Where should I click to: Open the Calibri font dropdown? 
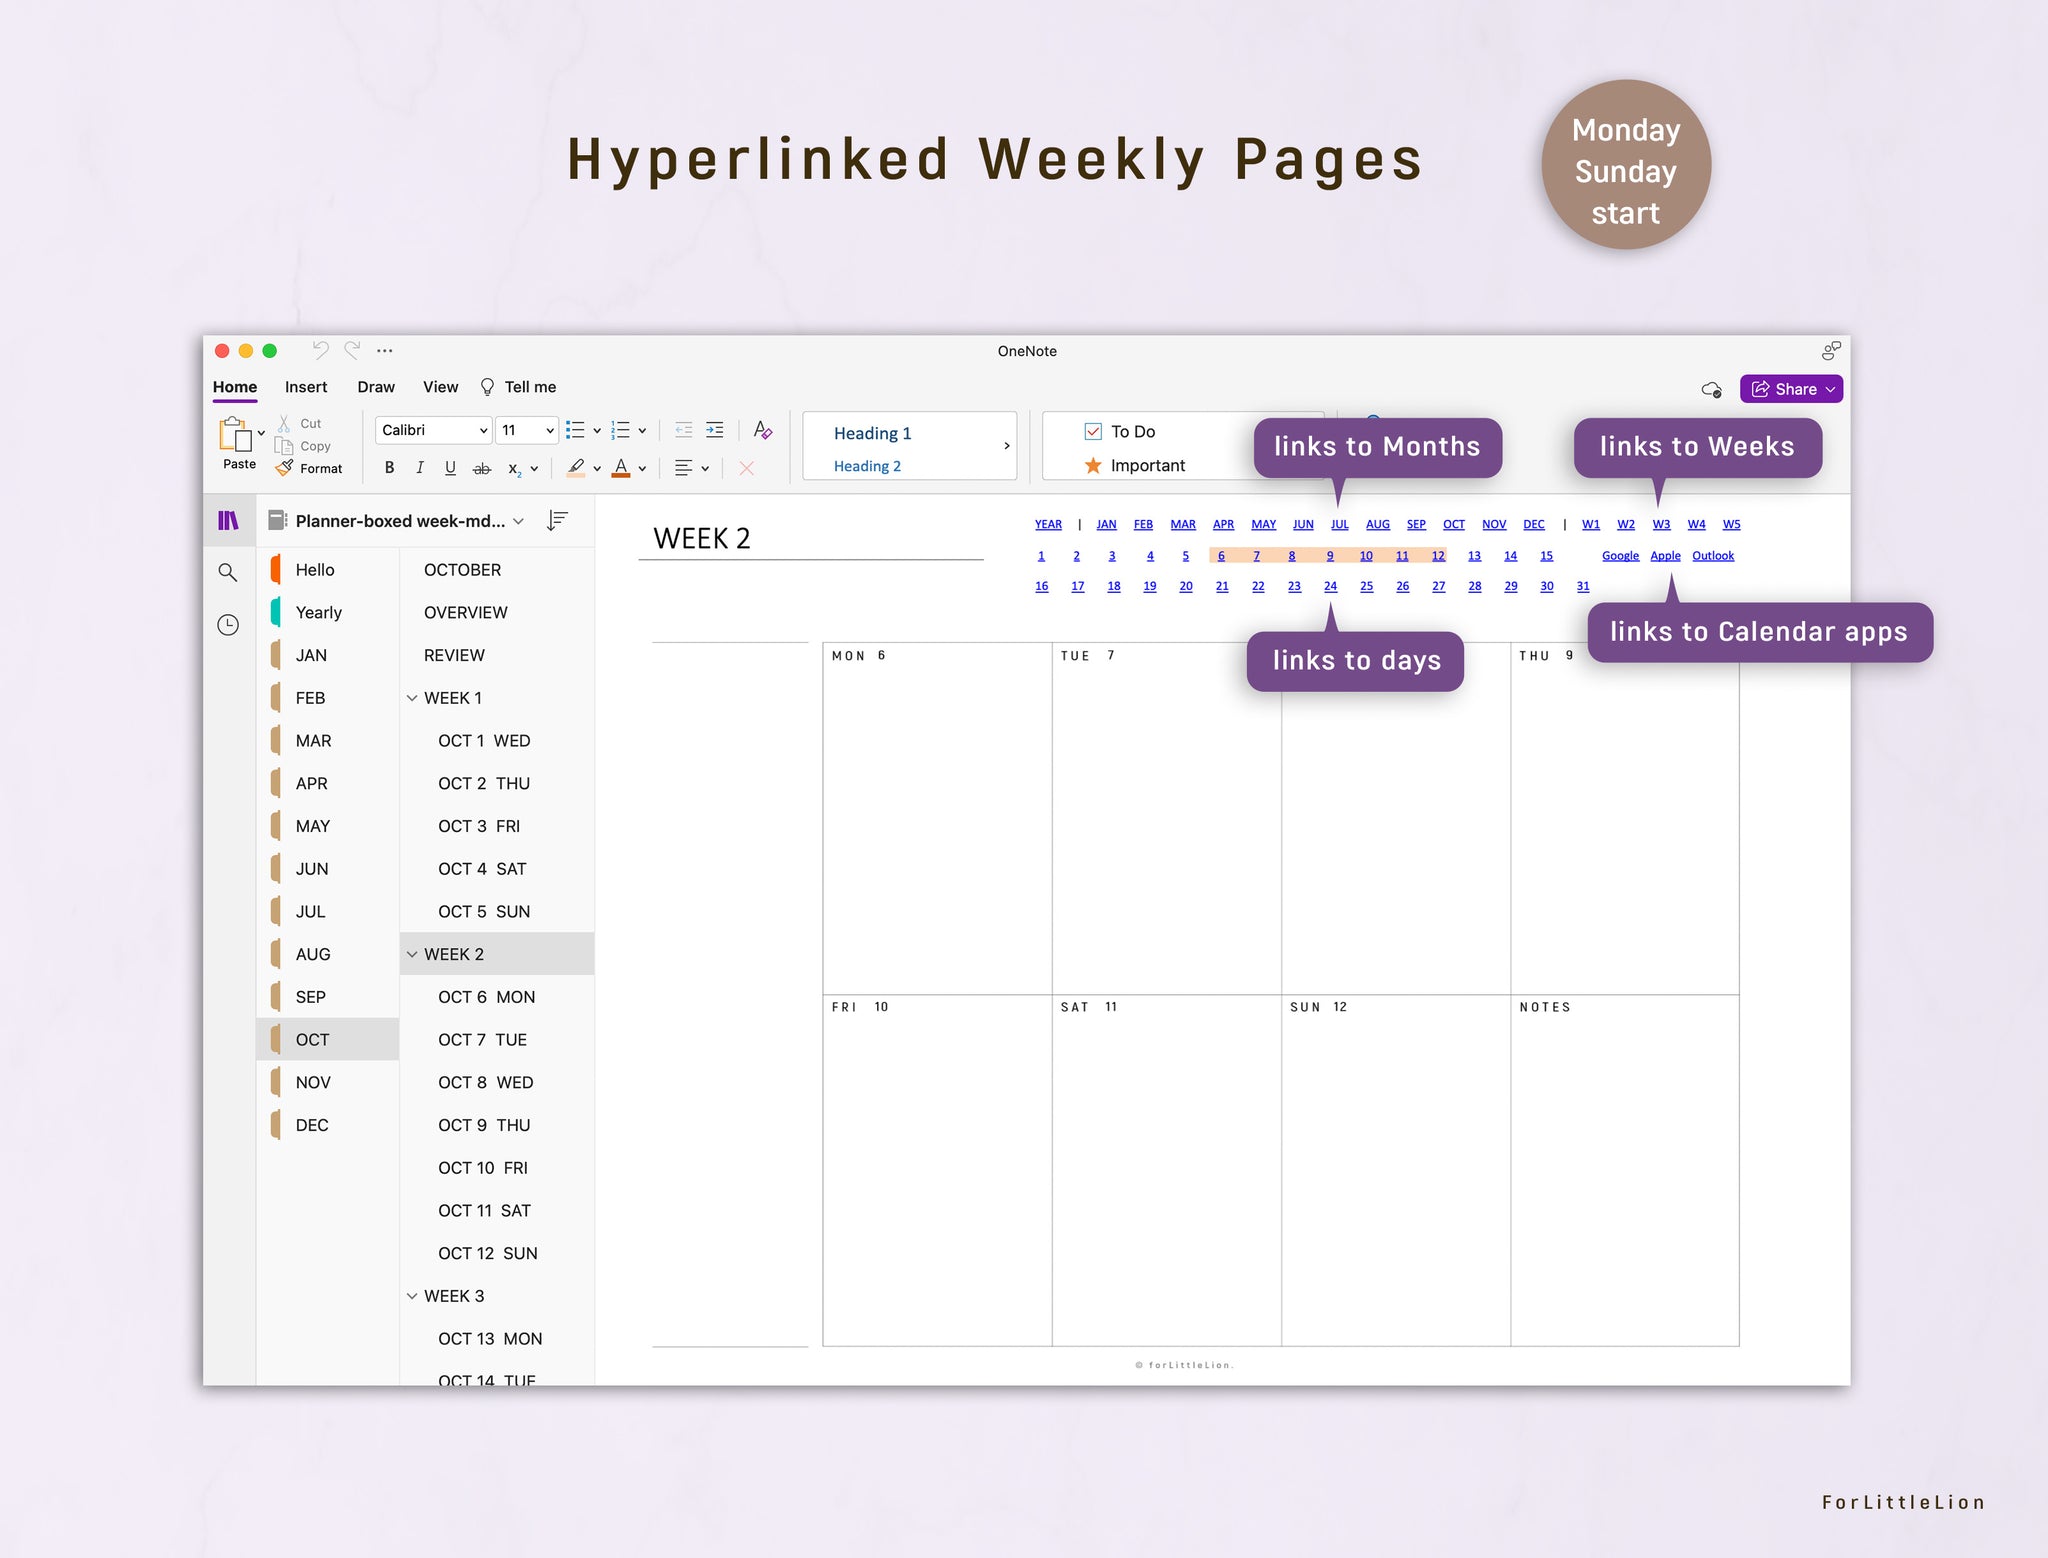(x=431, y=430)
